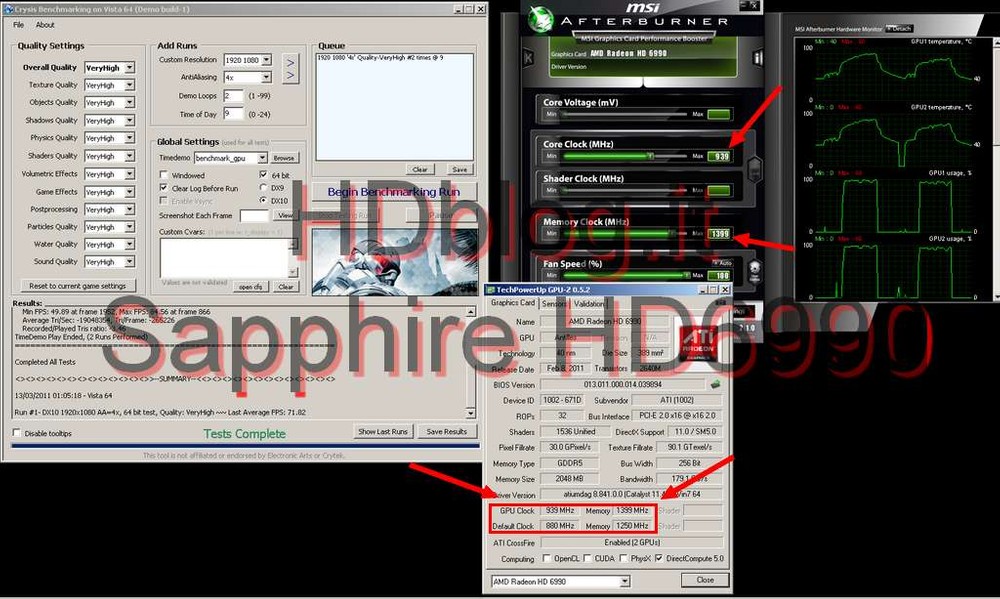Save the Queue
This screenshot has width=1000, height=599.
(459, 169)
